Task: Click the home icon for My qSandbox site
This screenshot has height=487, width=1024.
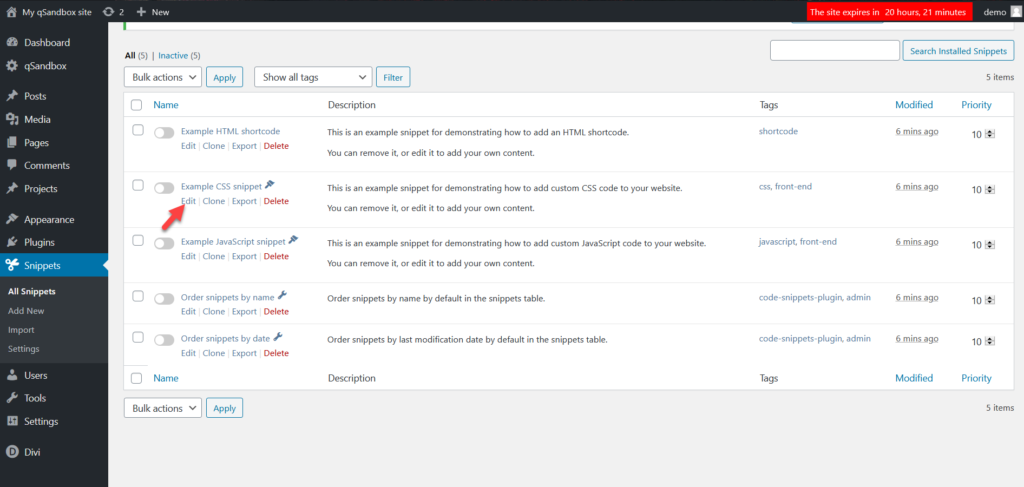Action: coord(11,12)
